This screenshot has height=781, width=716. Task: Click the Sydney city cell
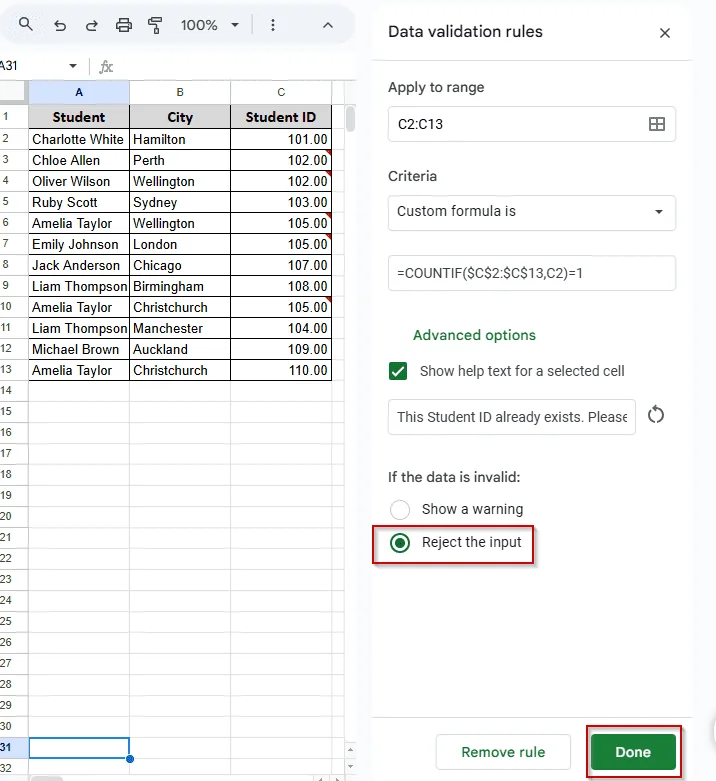tap(180, 202)
